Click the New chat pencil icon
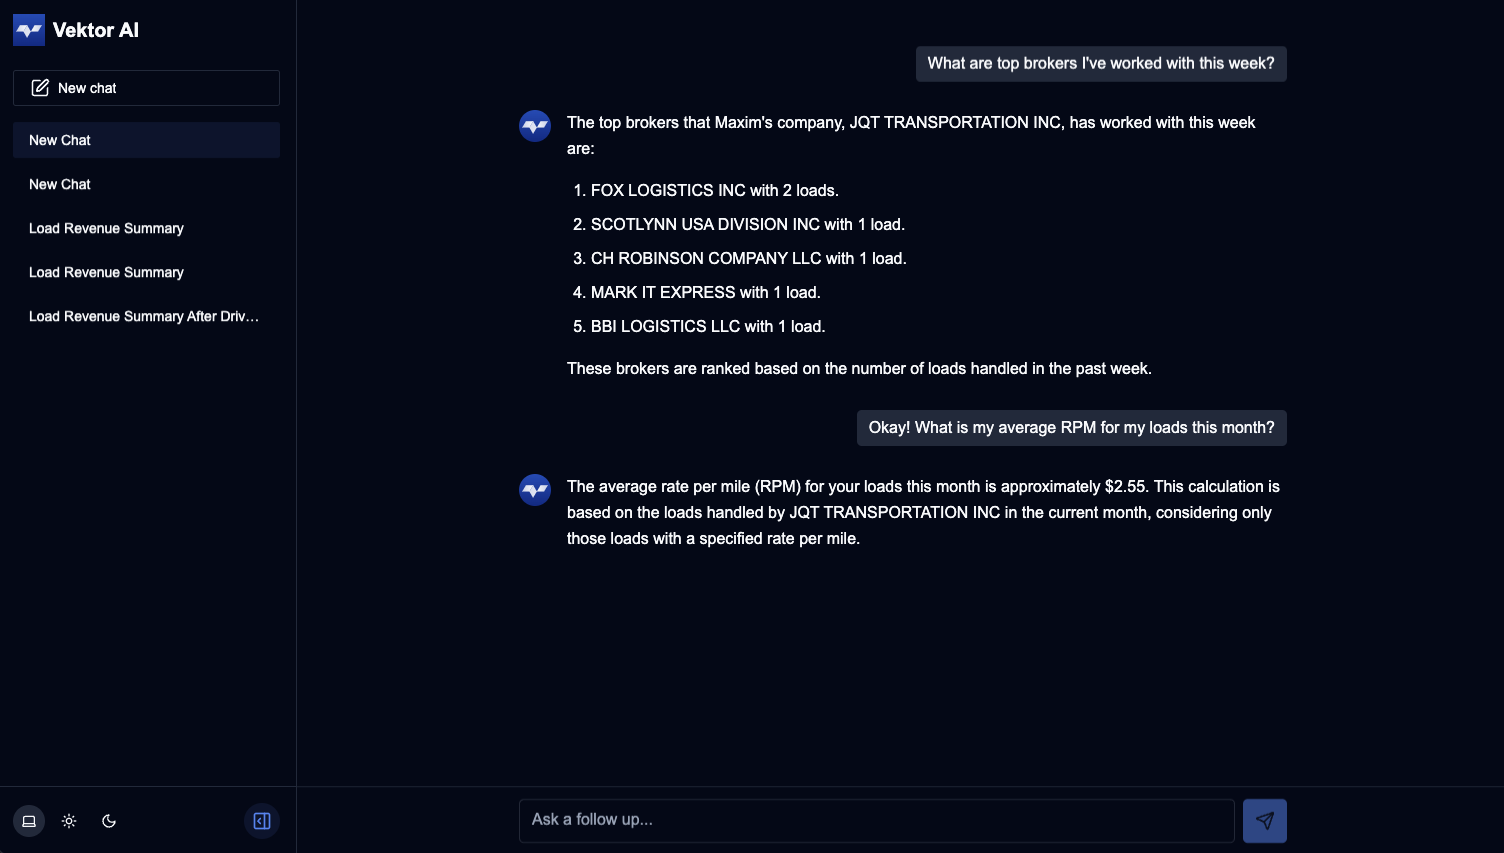The width and height of the screenshot is (1504, 853). coord(40,88)
